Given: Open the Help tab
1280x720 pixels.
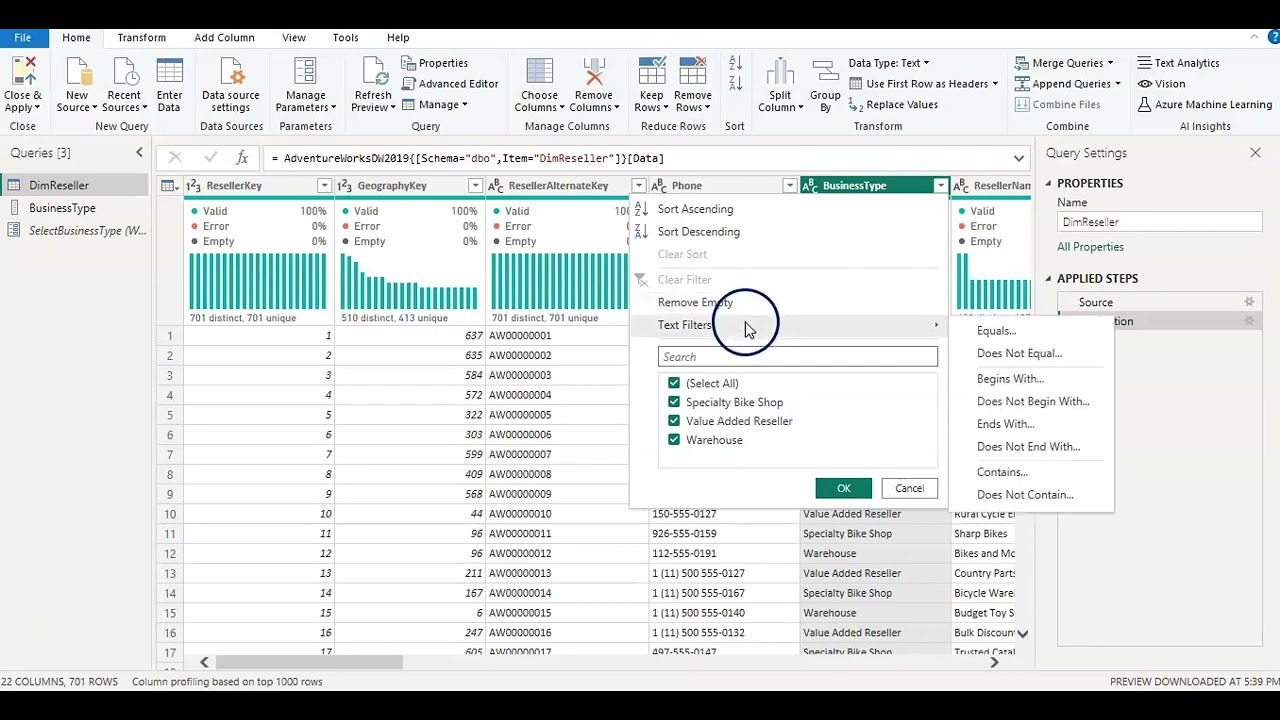Looking at the screenshot, I should 398,38.
